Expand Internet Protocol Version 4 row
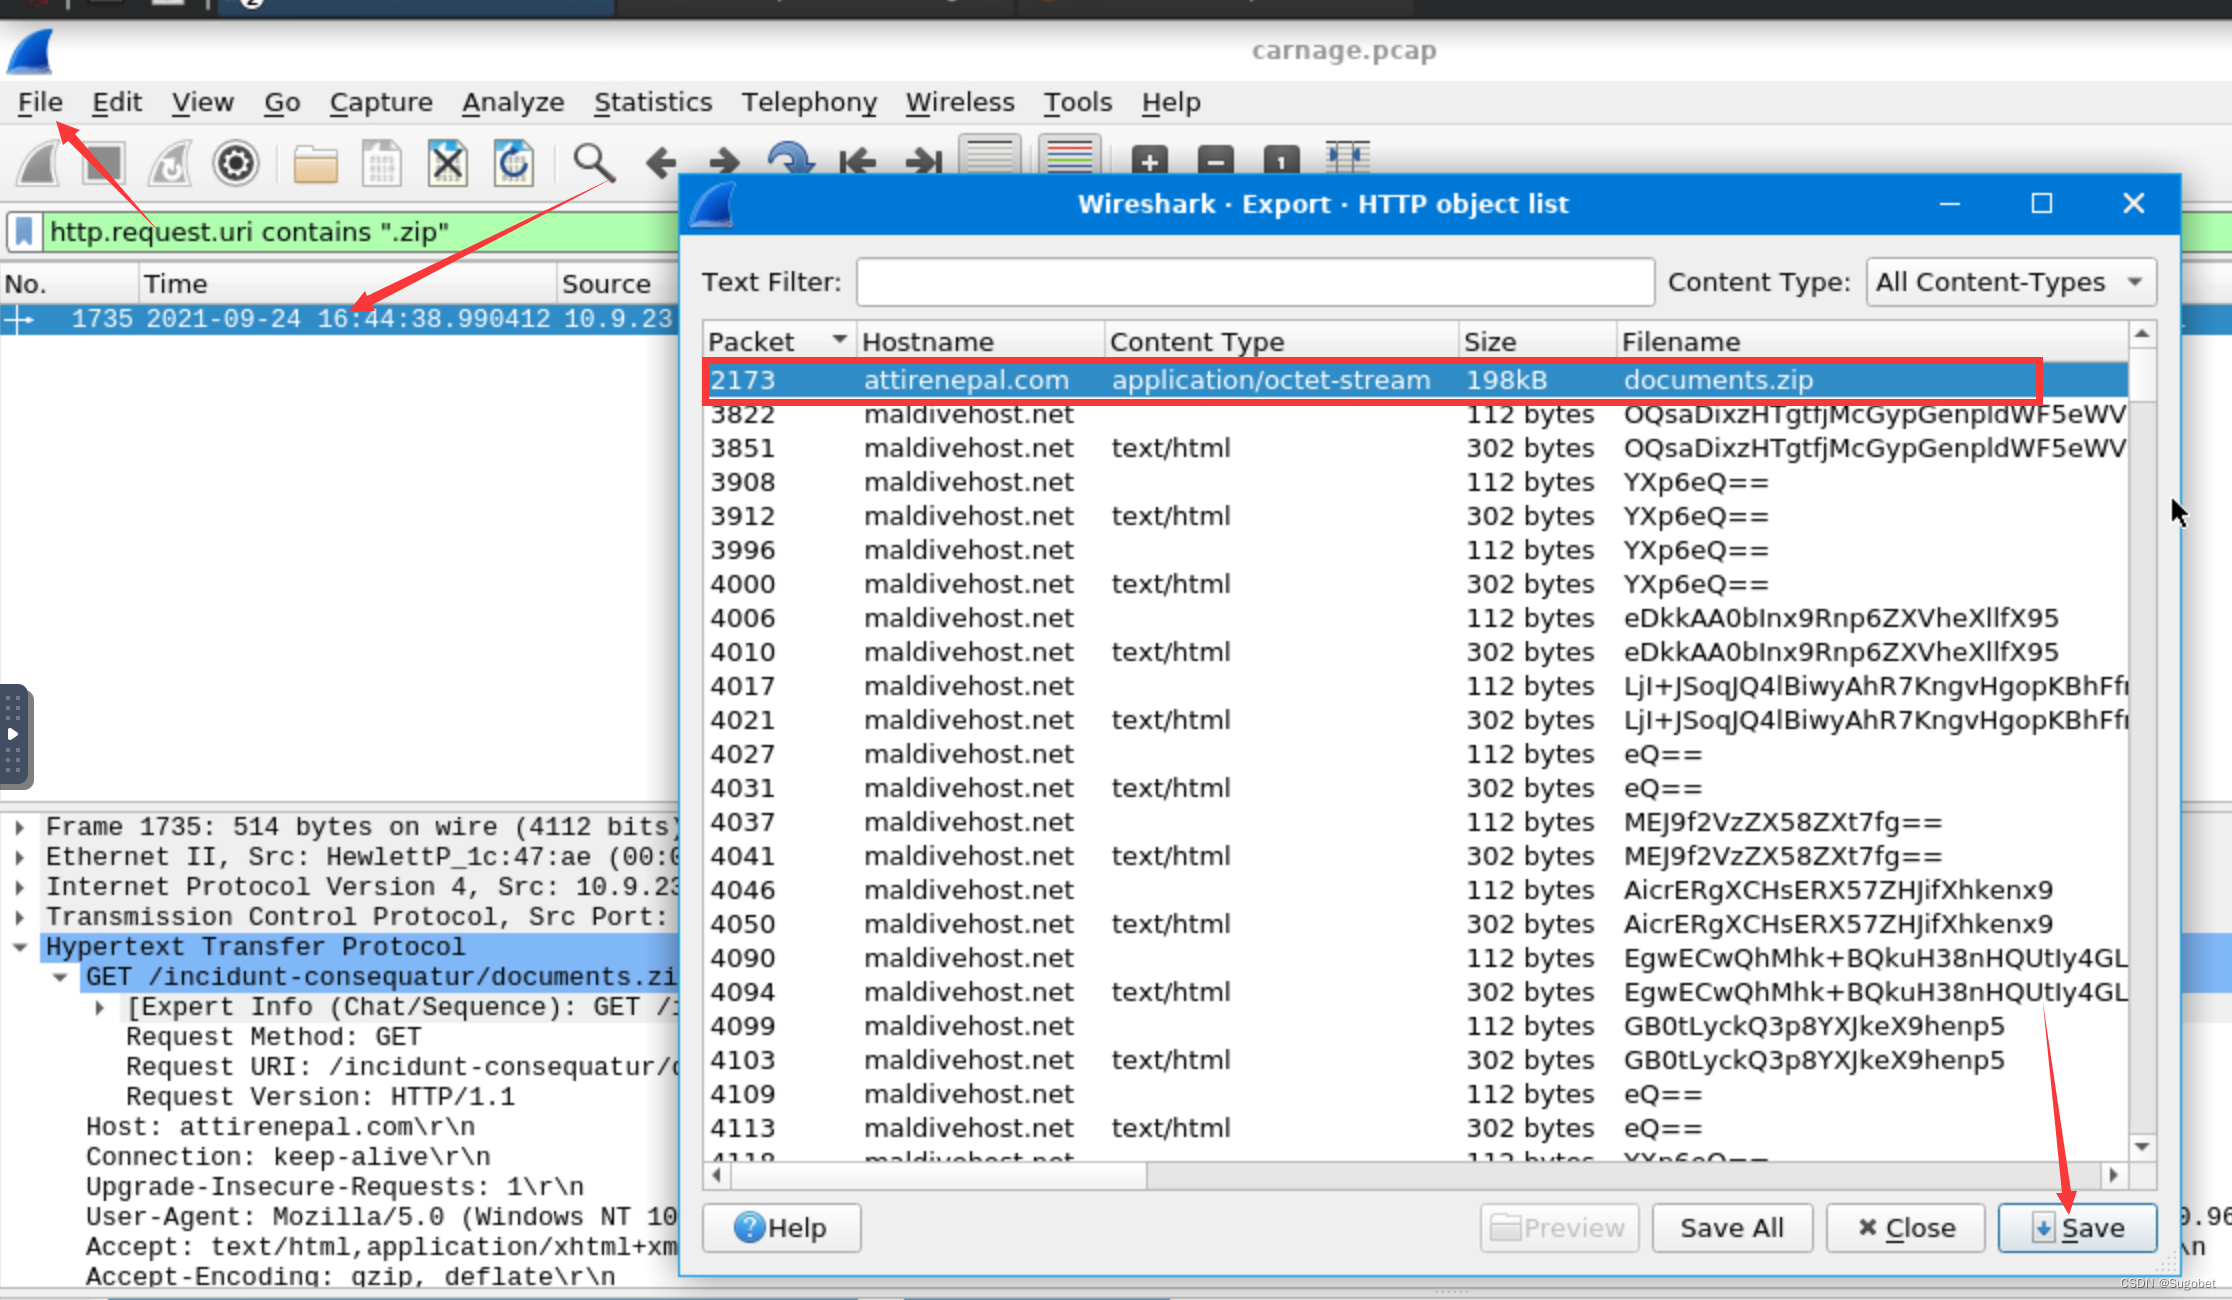The image size is (2232, 1300). (x=19, y=887)
